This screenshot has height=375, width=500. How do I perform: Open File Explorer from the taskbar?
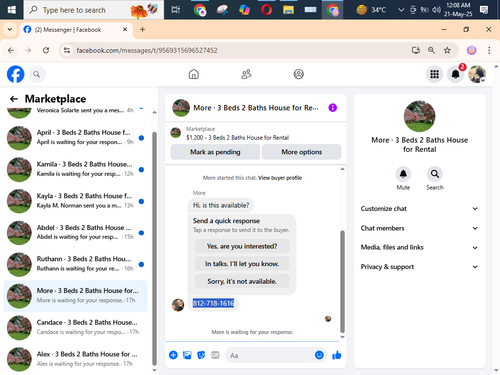coord(288,10)
